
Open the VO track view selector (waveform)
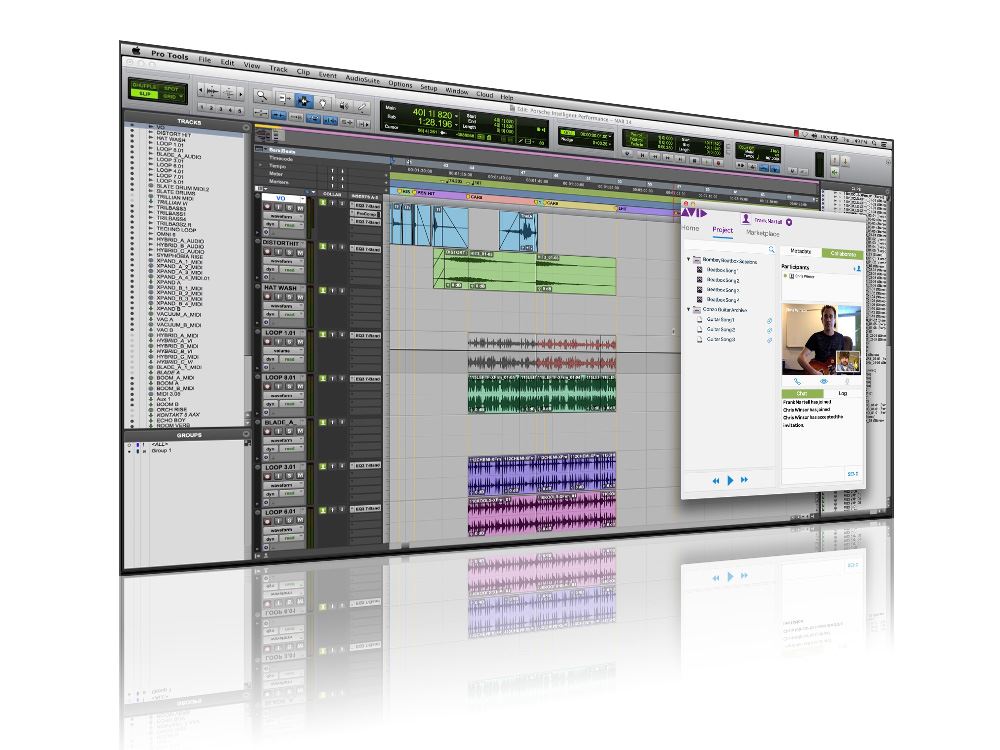click(x=283, y=217)
